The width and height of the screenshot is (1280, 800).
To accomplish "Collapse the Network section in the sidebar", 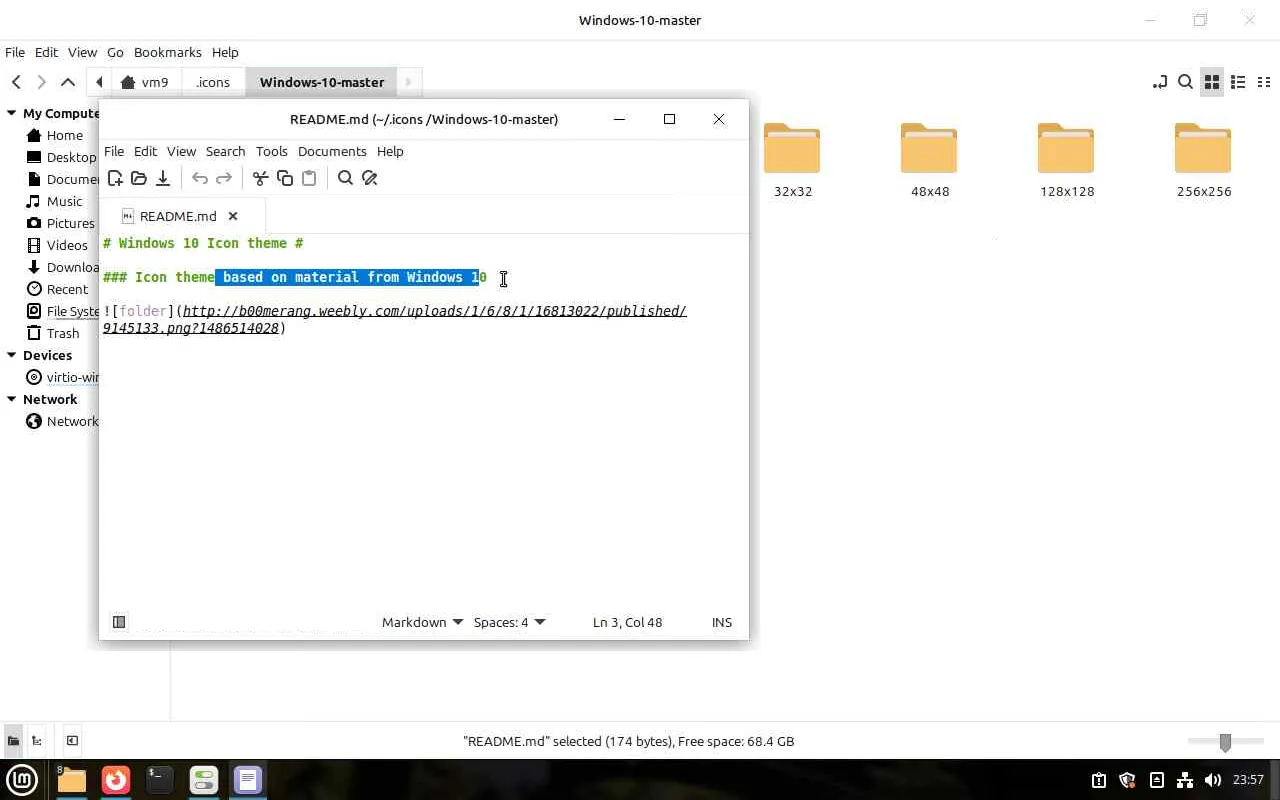I will (x=12, y=399).
